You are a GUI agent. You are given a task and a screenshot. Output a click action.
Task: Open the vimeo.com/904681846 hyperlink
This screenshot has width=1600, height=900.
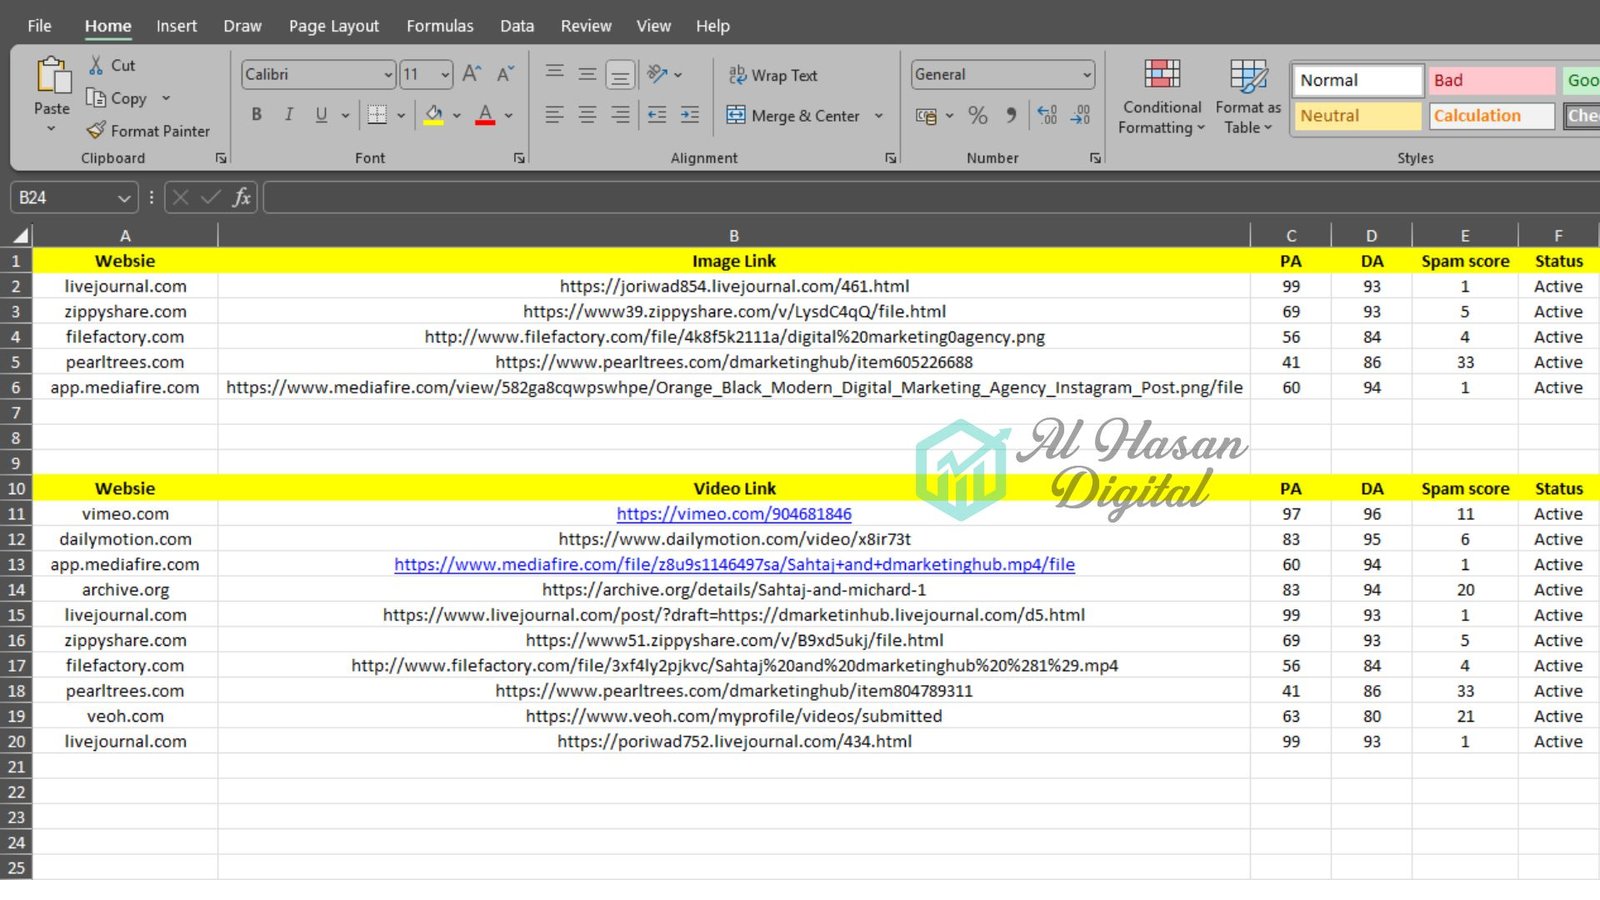pyautogui.click(x=734, y=514)
